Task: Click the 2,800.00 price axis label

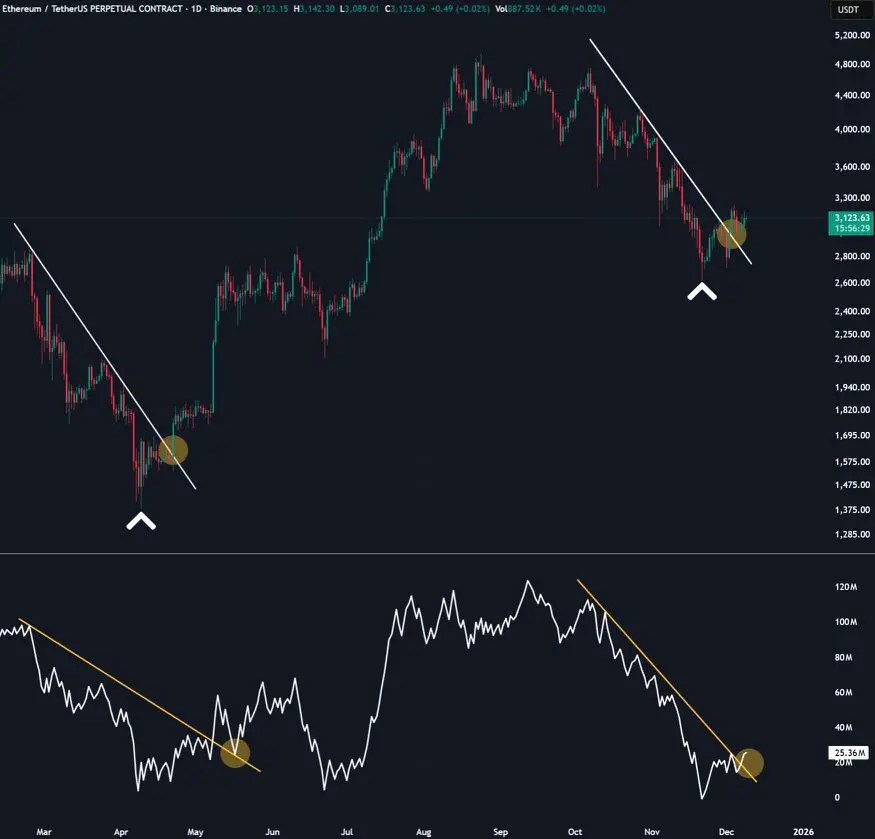Action: click(852, 256)
